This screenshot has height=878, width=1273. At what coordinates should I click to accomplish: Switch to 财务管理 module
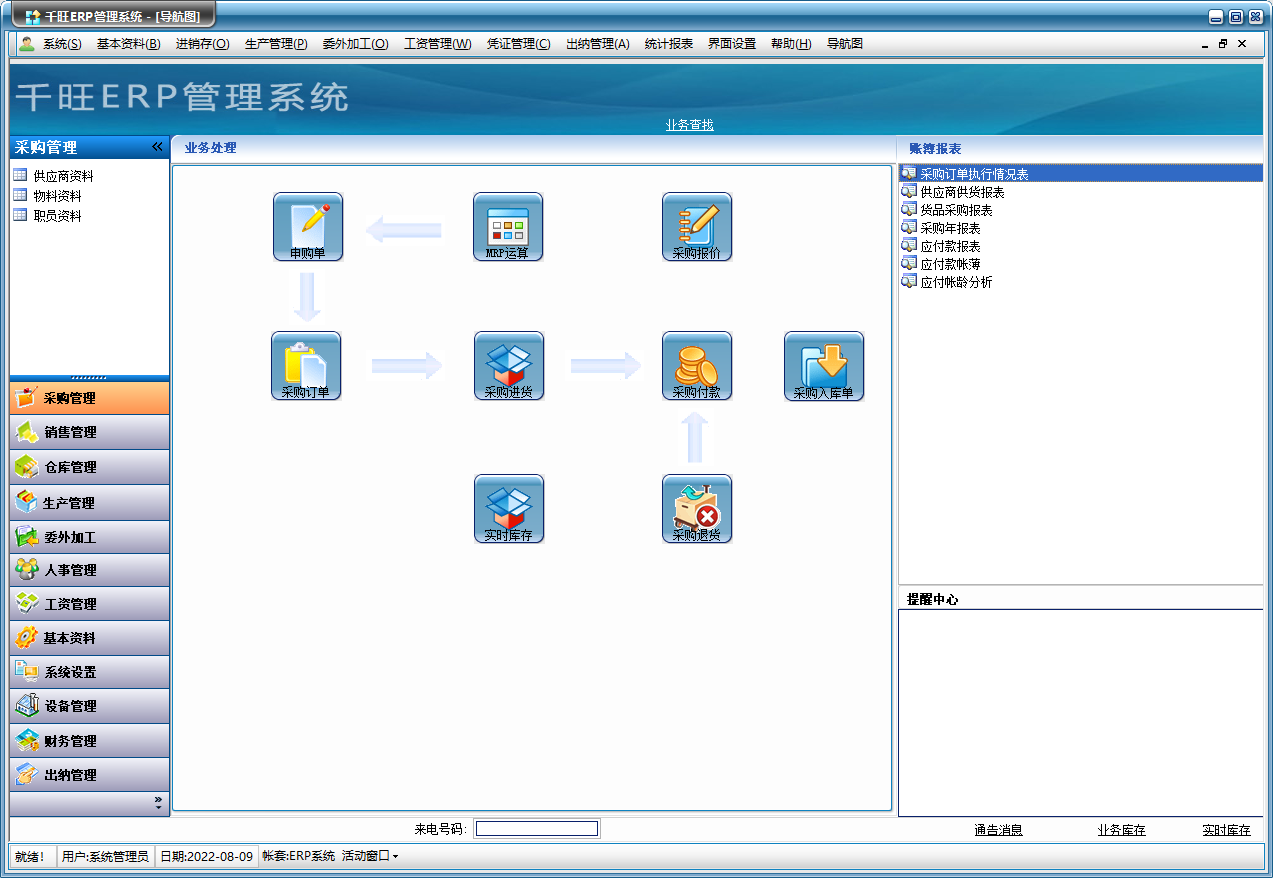point(89,741)
